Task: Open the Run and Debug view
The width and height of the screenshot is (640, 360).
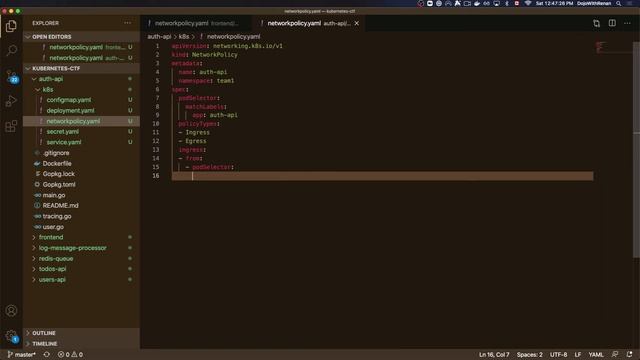Action: (x=11, y=101)
